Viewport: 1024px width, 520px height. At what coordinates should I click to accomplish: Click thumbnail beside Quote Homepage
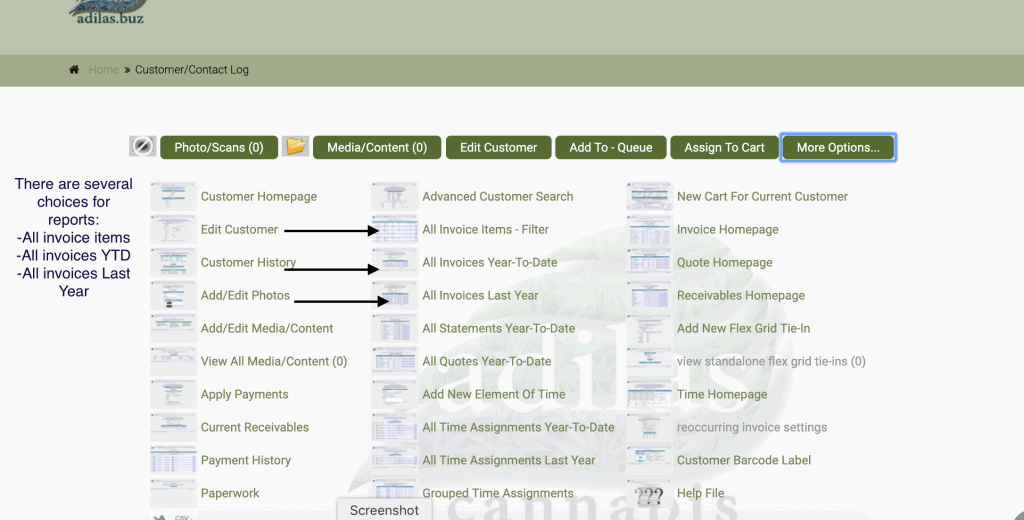tap(649, 262)
